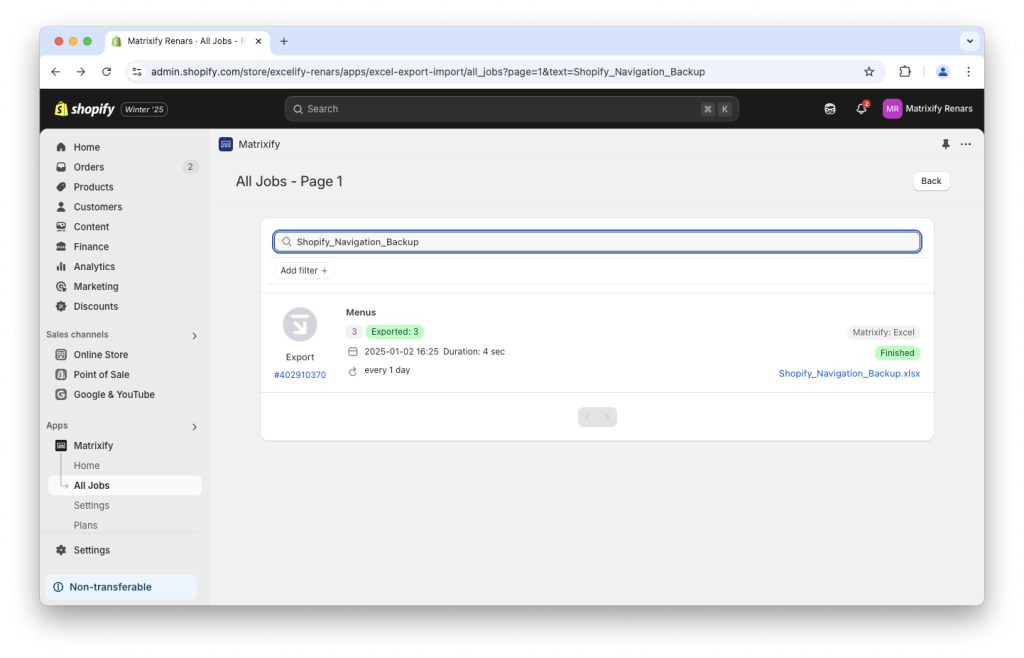Download Shopify_Navigation_Backup.xlsx file link
The image size is (1024, 658).
(849, 373)
